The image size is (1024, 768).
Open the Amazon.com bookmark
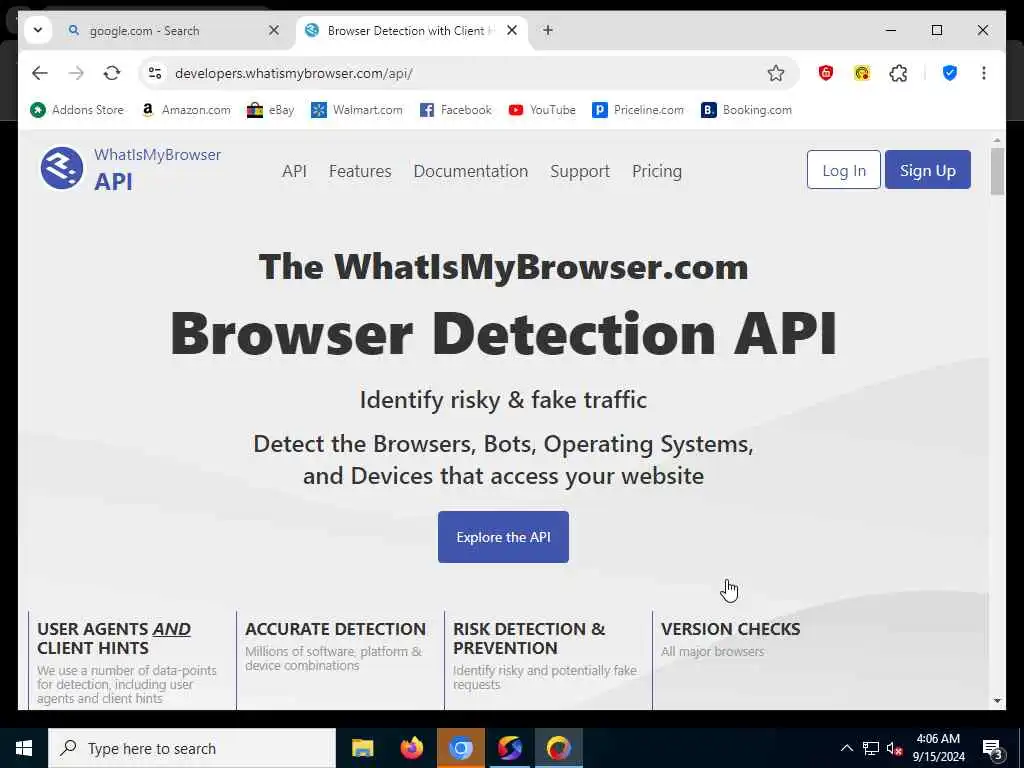coord(186,110)
